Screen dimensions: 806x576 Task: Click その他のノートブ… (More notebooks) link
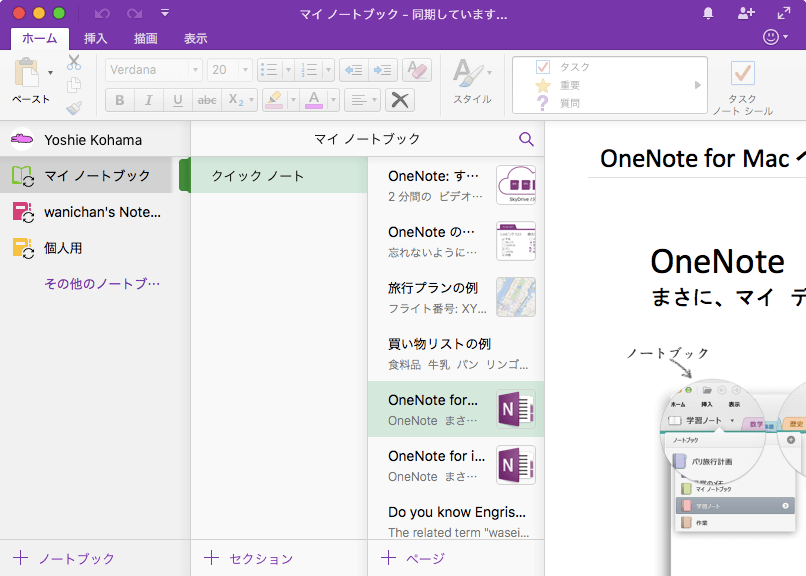[x=101, y=284]
